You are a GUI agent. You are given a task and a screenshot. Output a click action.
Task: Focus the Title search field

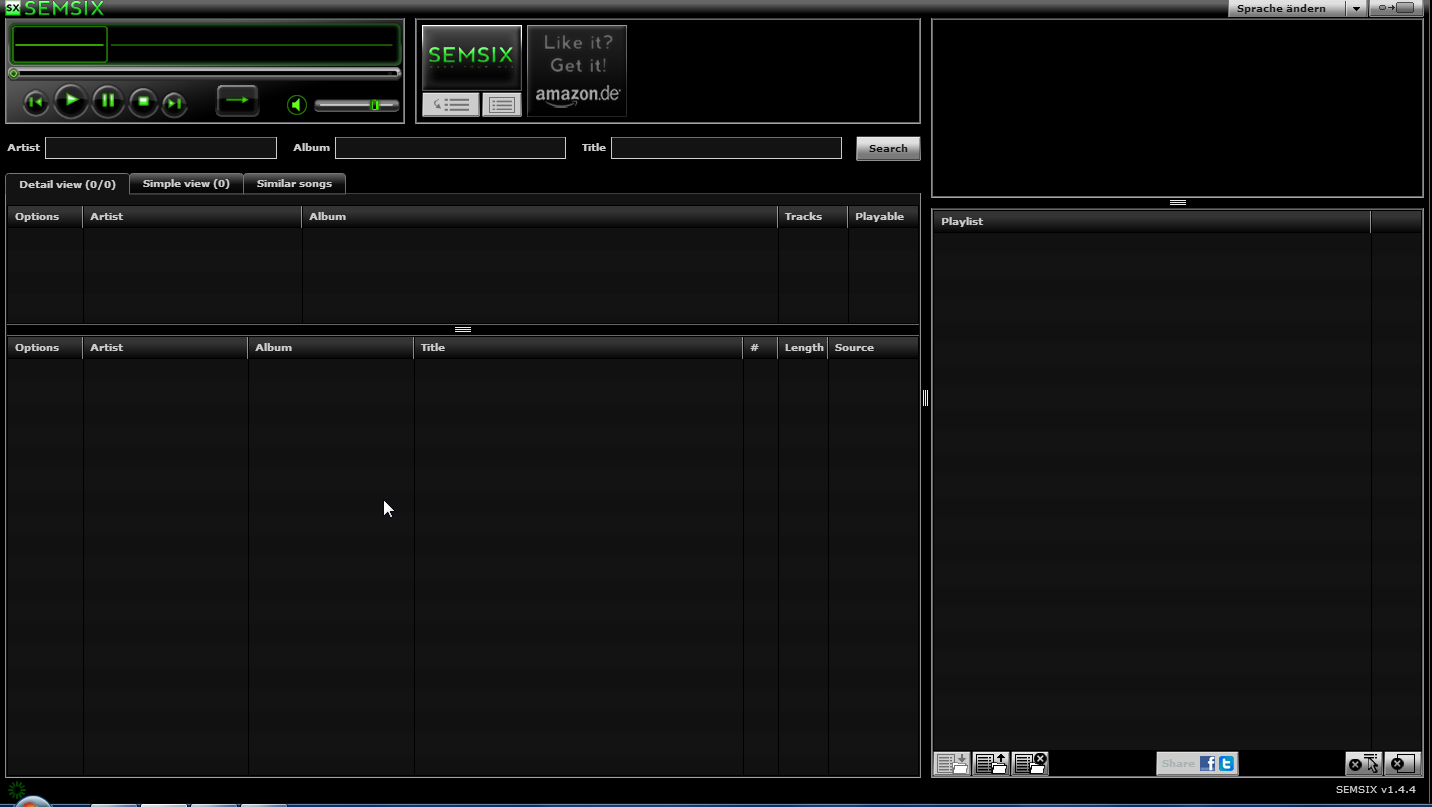[x=726, y=148]
